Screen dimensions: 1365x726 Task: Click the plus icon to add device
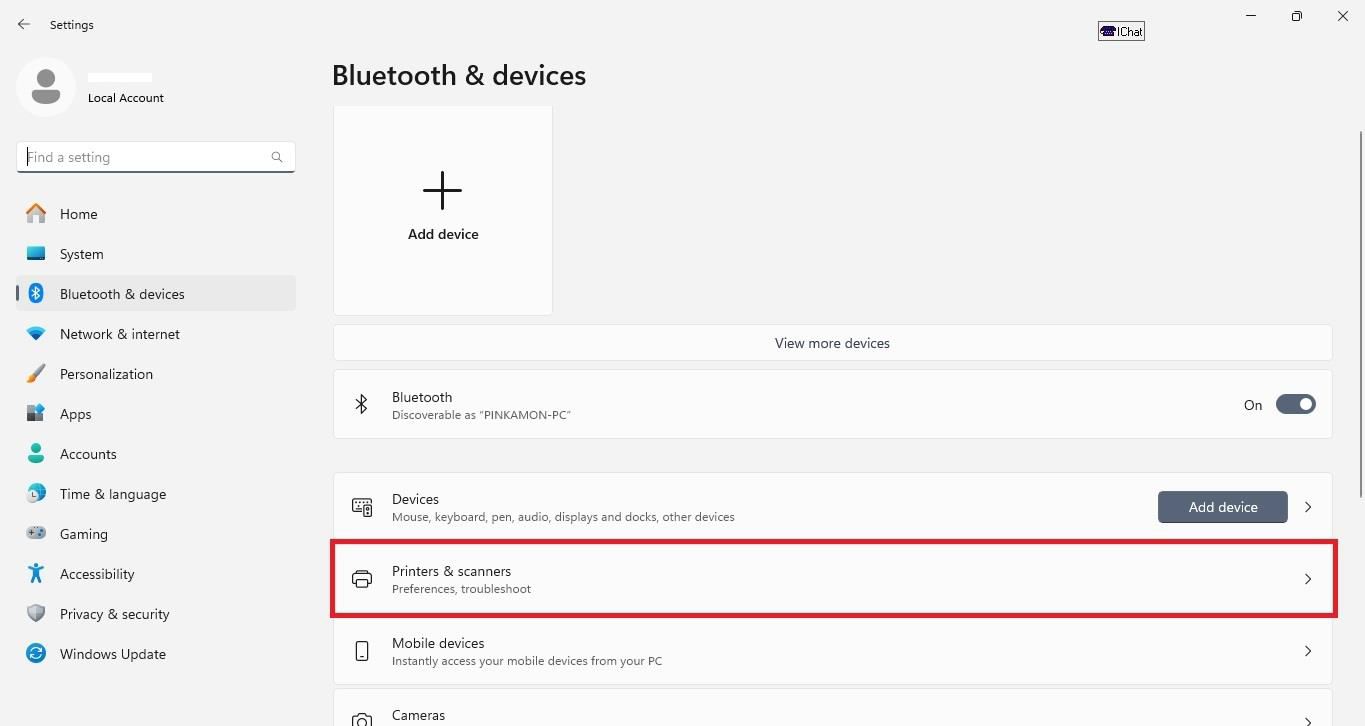point(442,190)
